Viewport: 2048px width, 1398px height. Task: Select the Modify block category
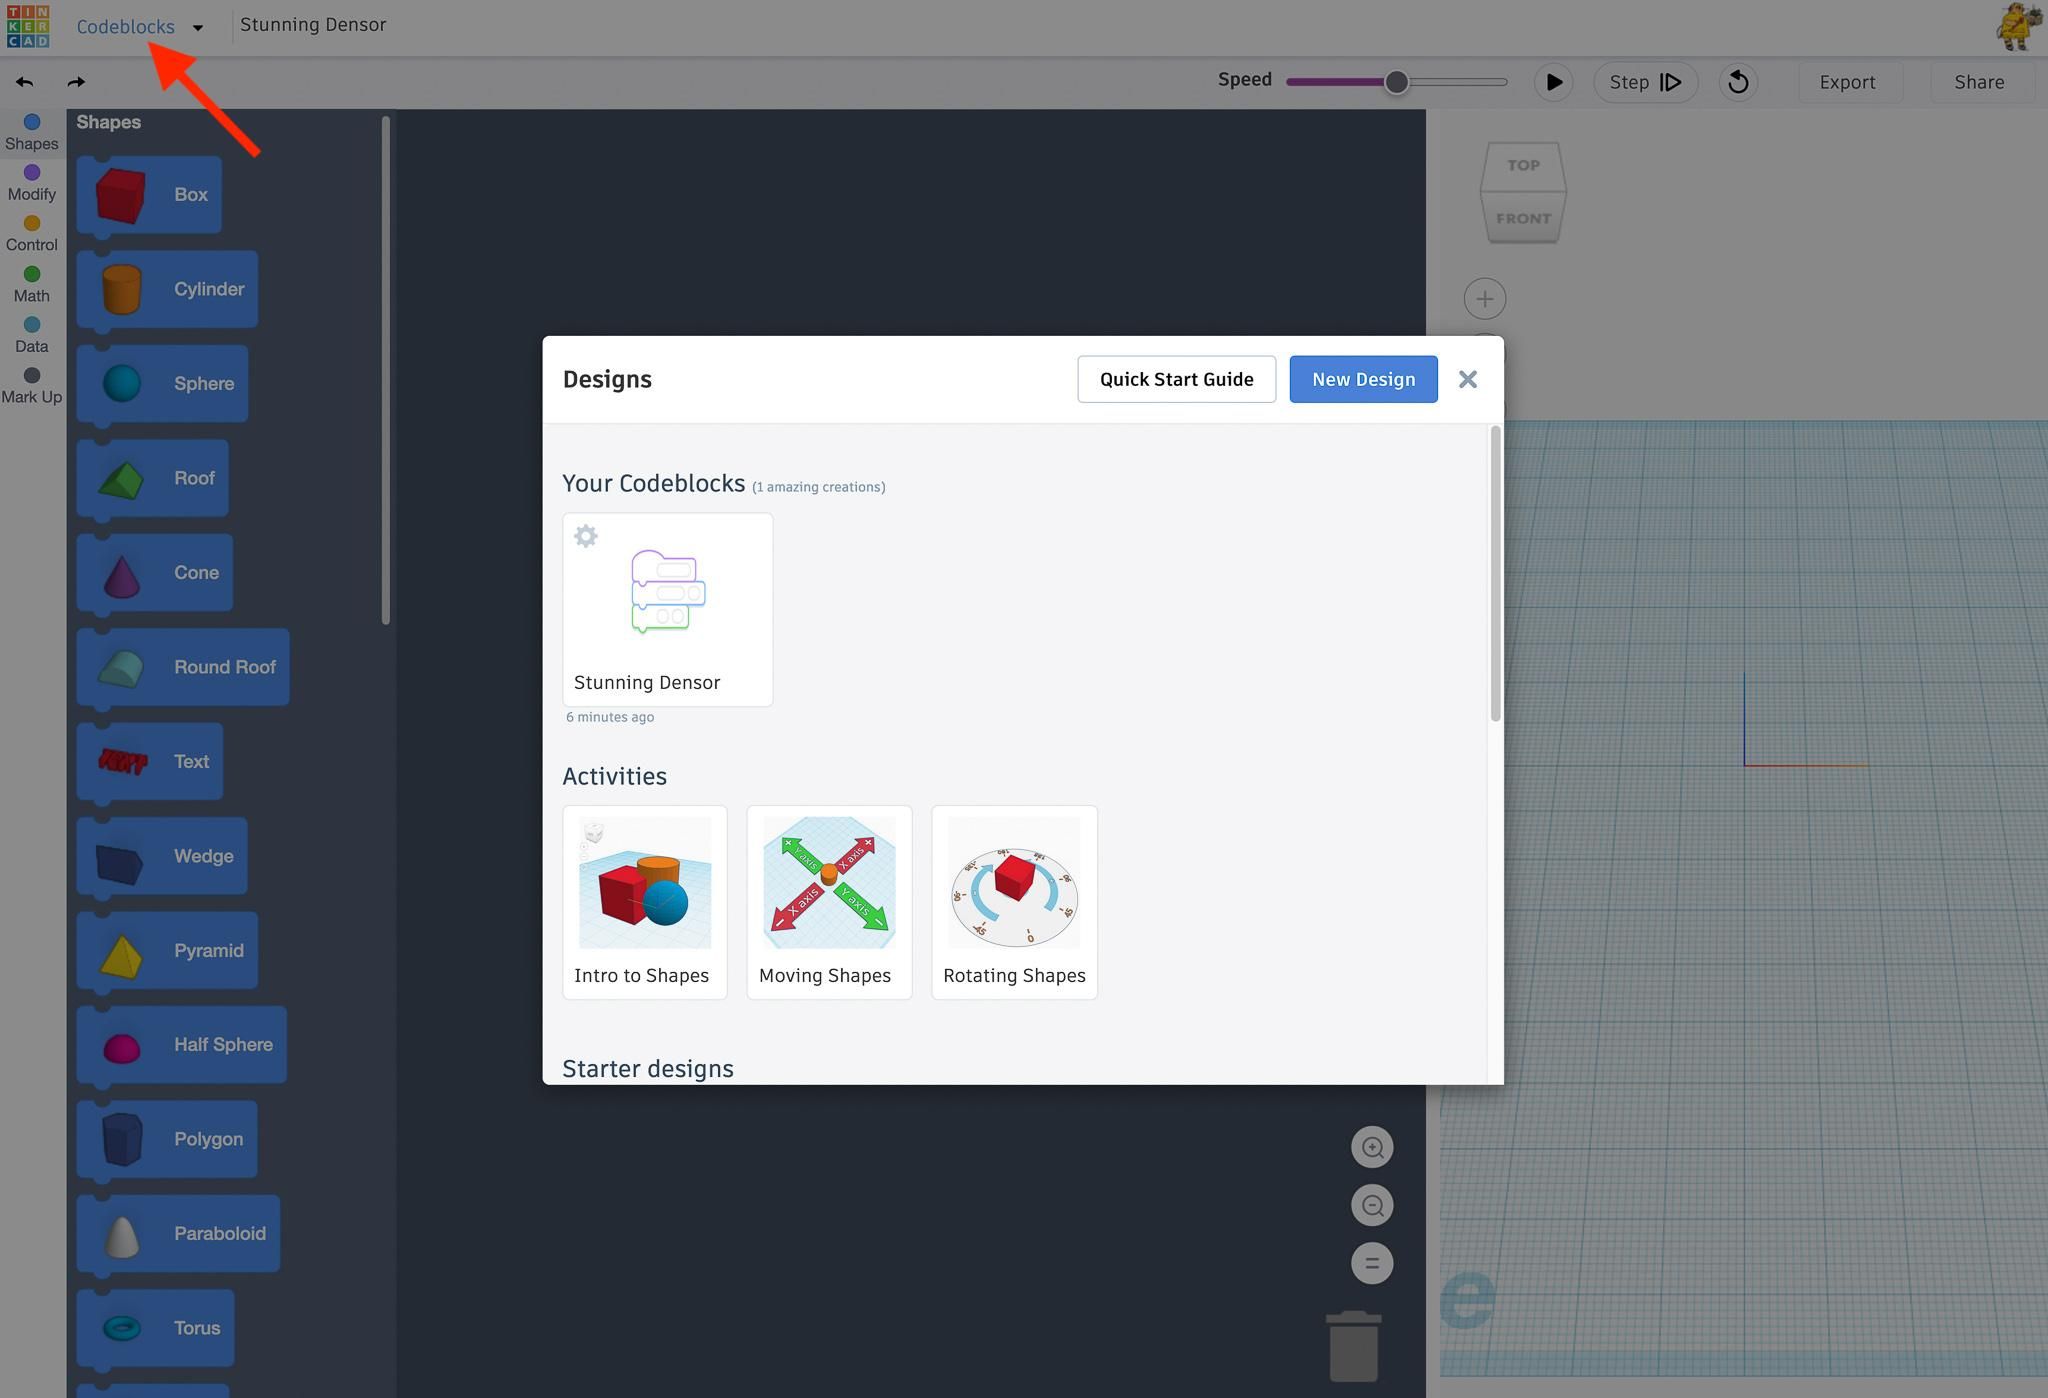tap(32, 183)
